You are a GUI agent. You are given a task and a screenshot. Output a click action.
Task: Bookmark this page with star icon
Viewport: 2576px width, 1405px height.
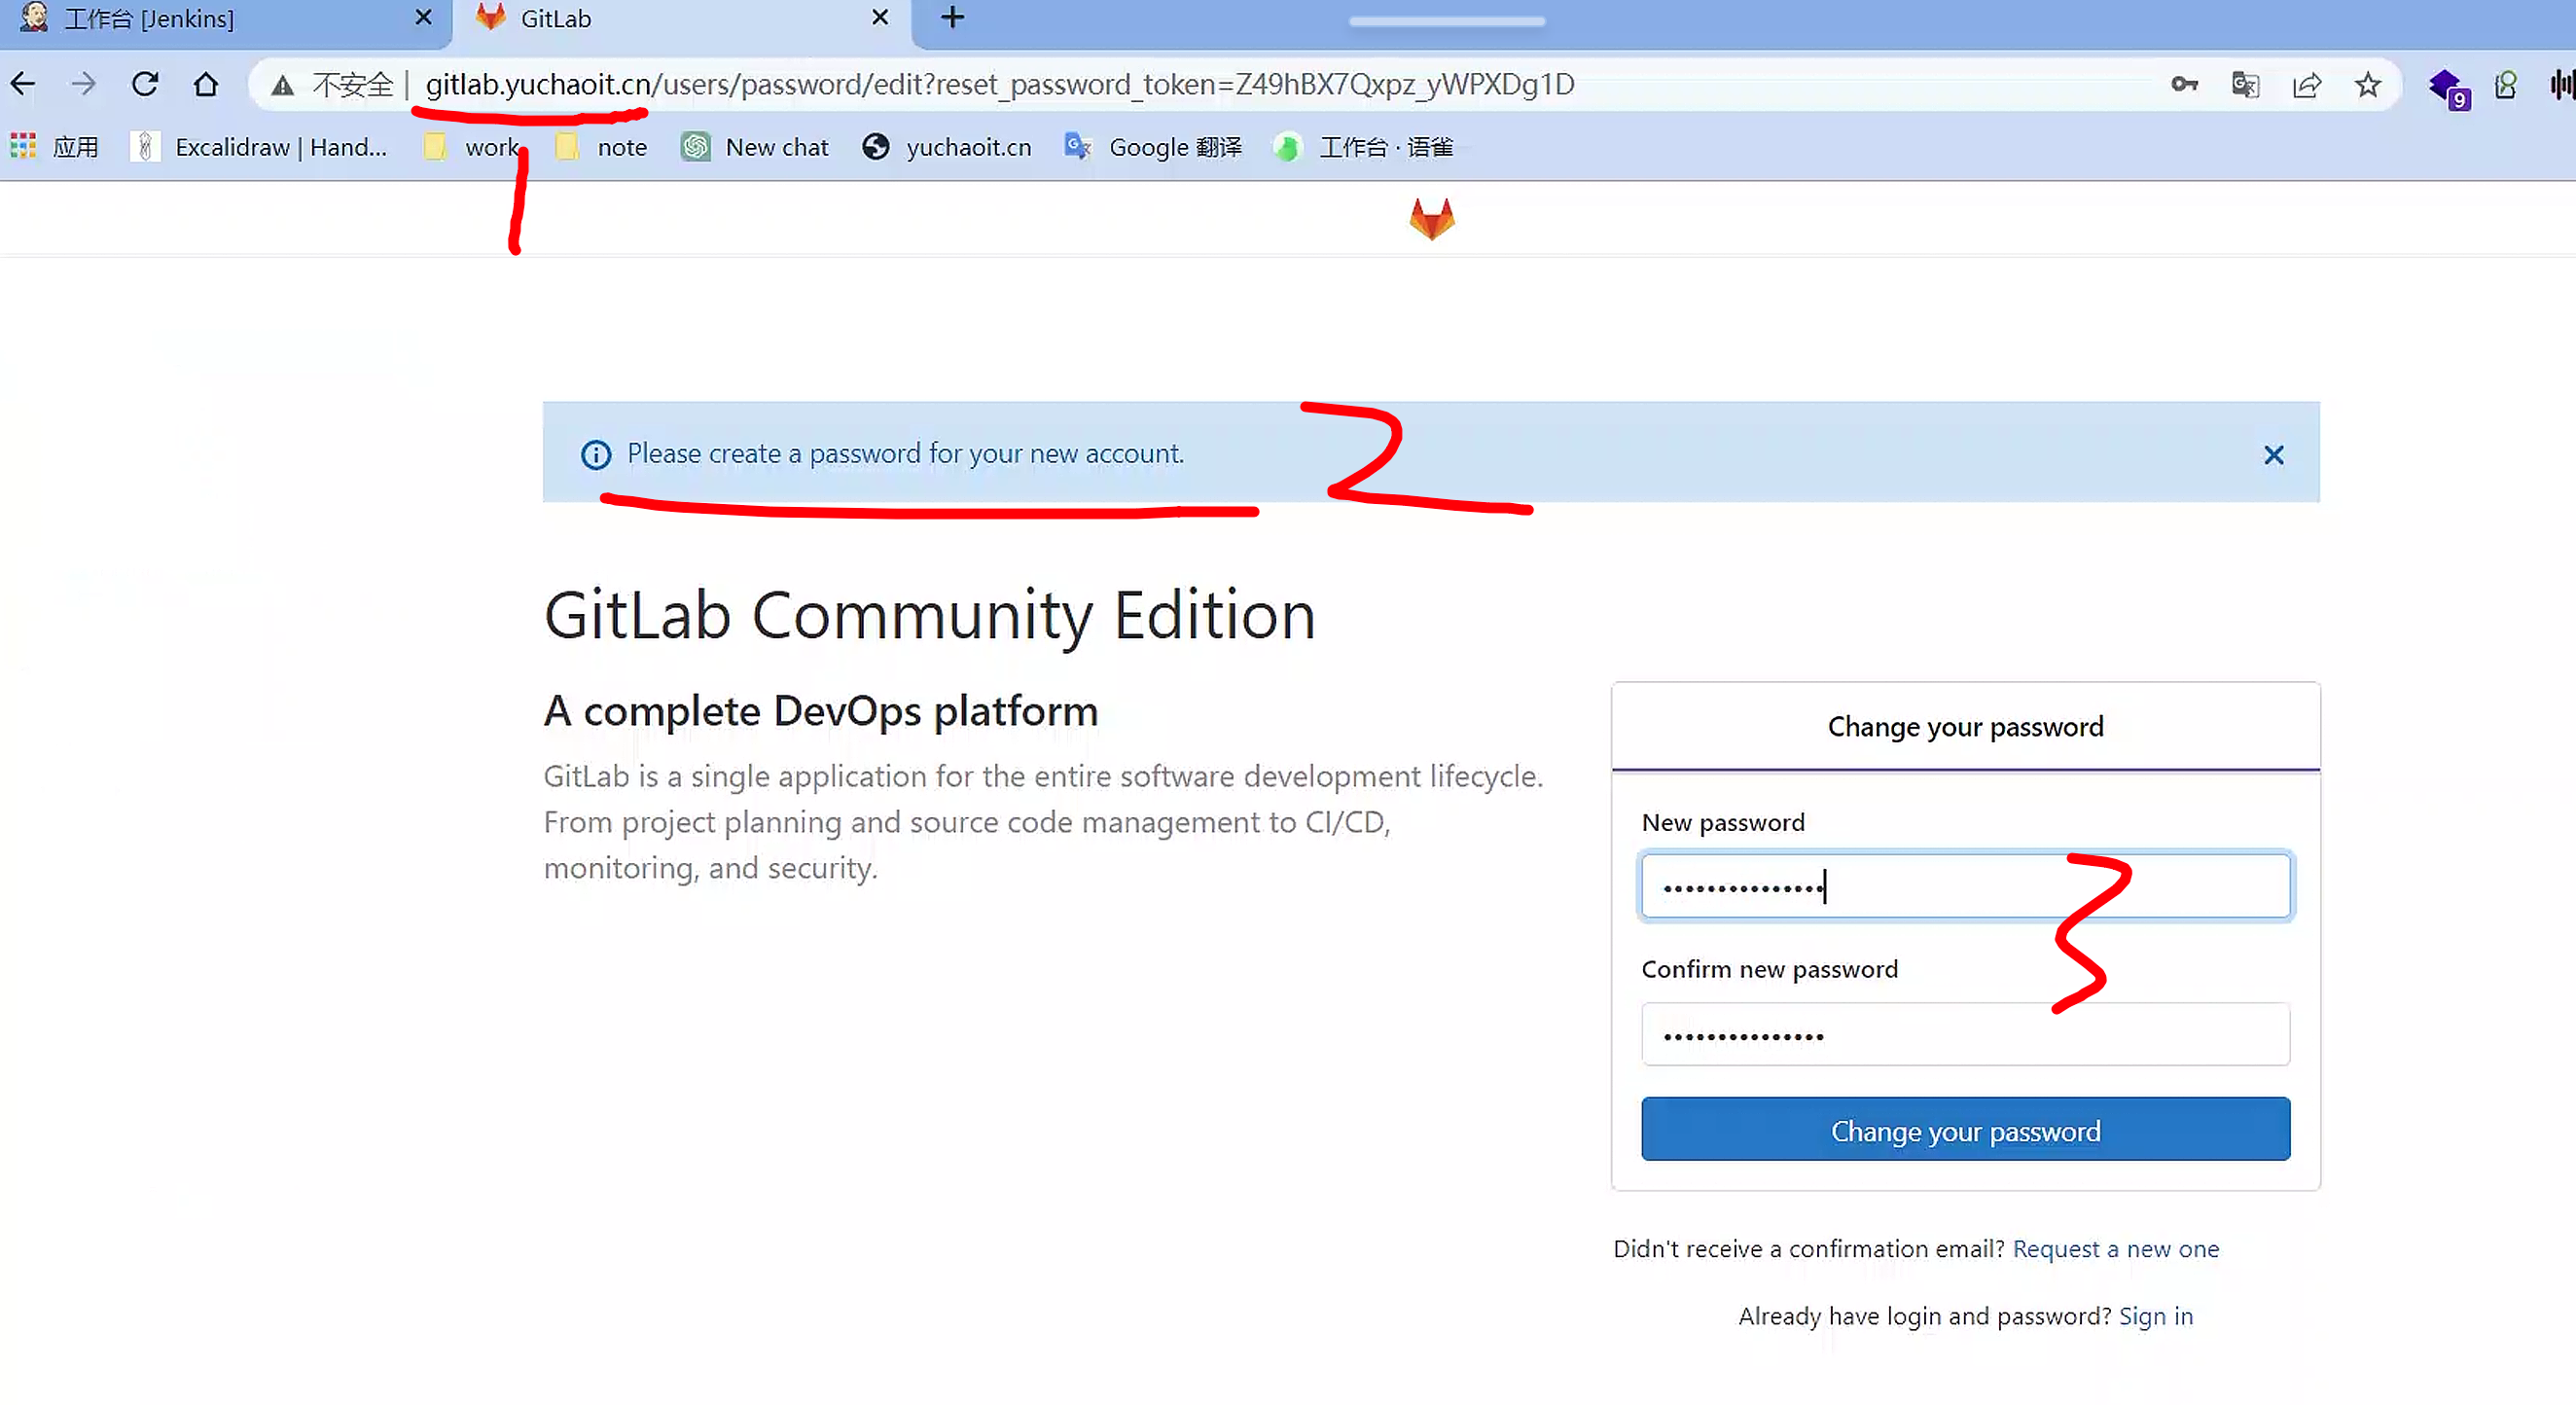(2367, 85)
